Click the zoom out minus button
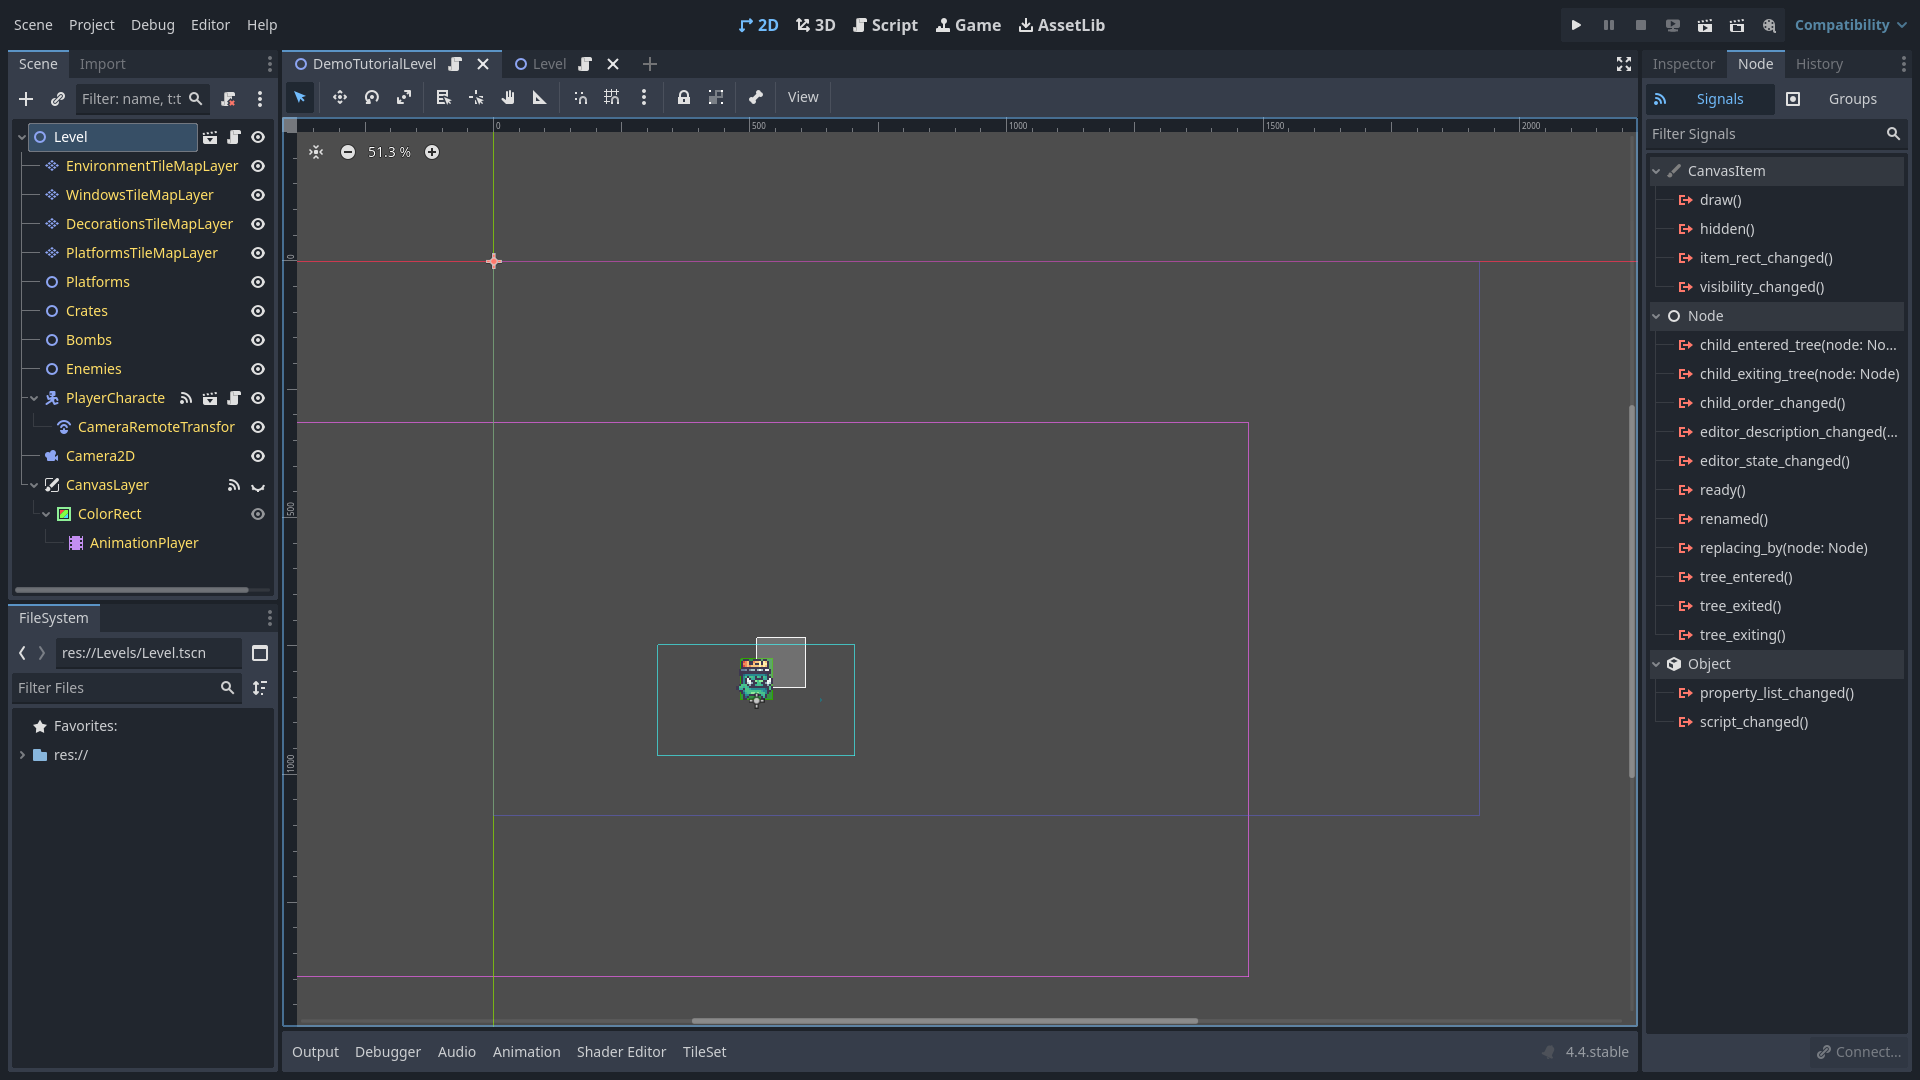The height and width of the screenshot is (1080, 1920). 348,152
